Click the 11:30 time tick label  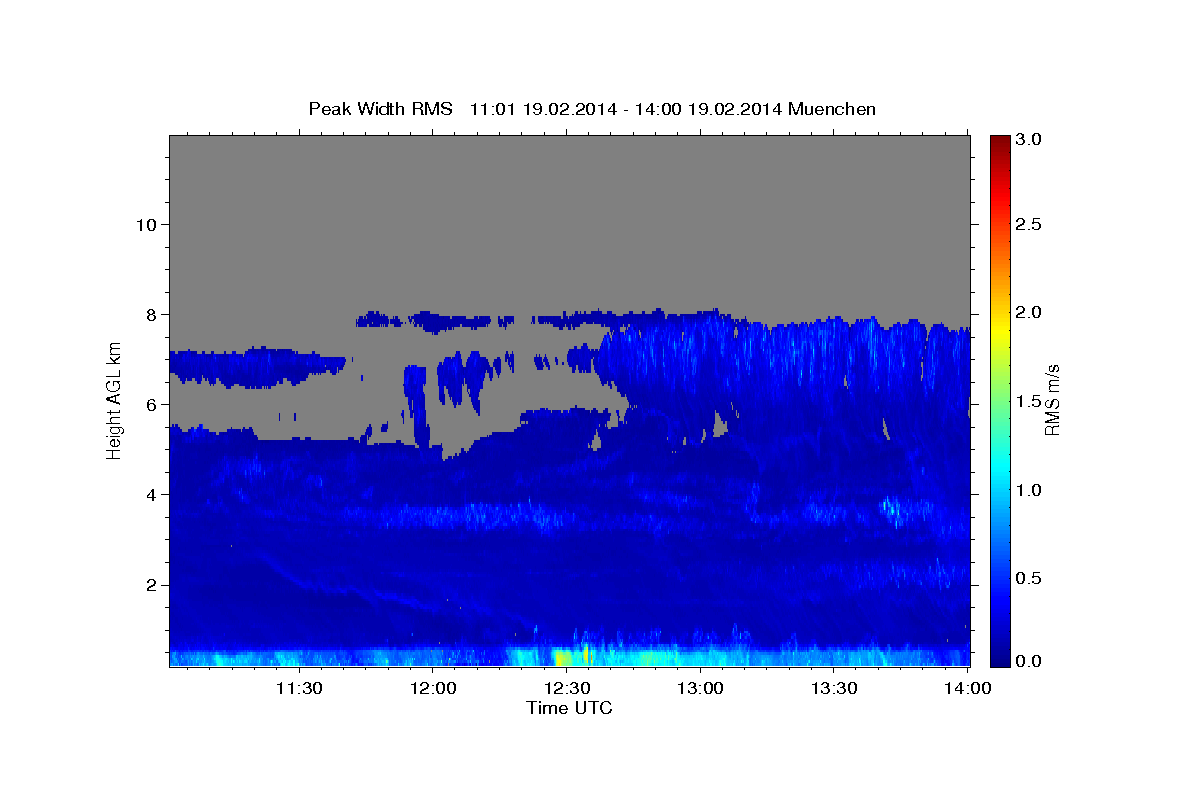[x=299, y=688]
